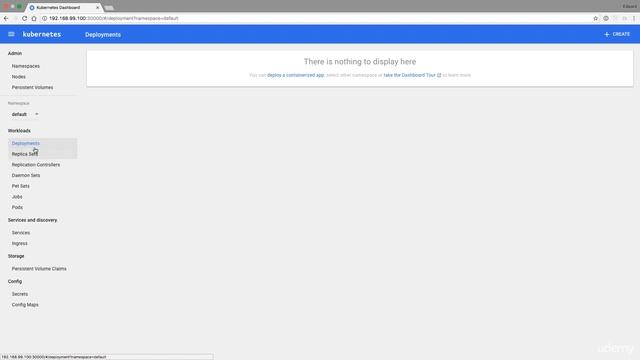Open Namespaces under Admin
This screenshot has width=640, height=360.
coord(26,66)
